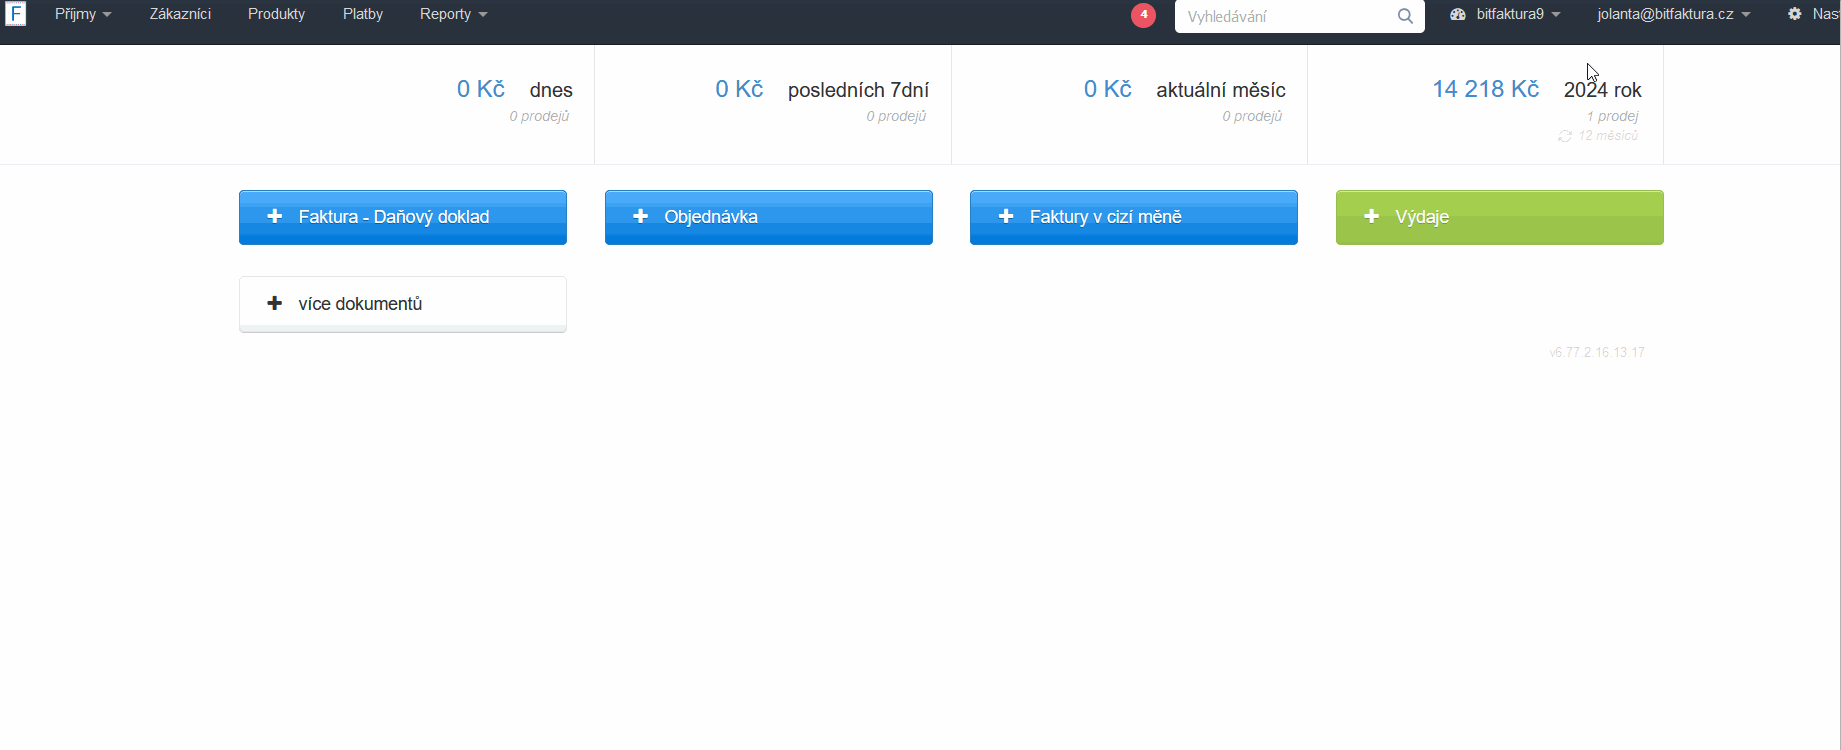The height and width of the screenshot is (750, 1841).
Task: Expand více dokumentů options
Action: coord(403,304)
